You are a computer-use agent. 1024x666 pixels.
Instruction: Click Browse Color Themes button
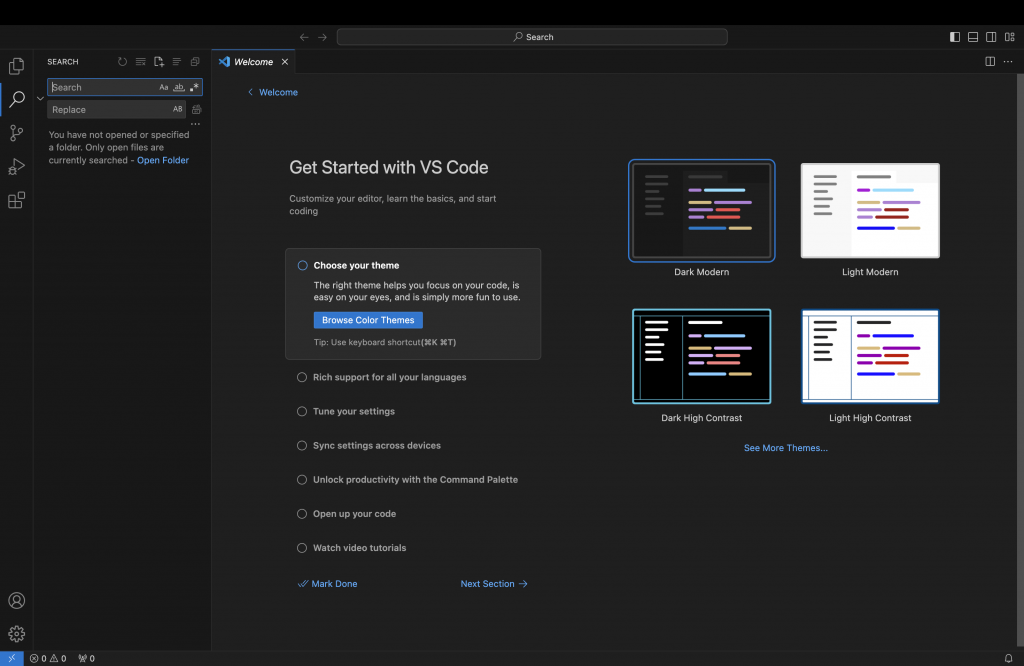pyautogui.click(x=368, y=320)
